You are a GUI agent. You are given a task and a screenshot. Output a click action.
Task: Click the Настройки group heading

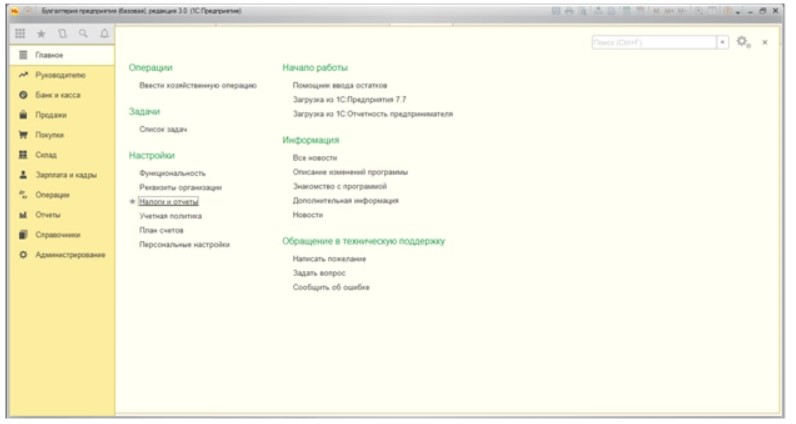tap(151, 155)
